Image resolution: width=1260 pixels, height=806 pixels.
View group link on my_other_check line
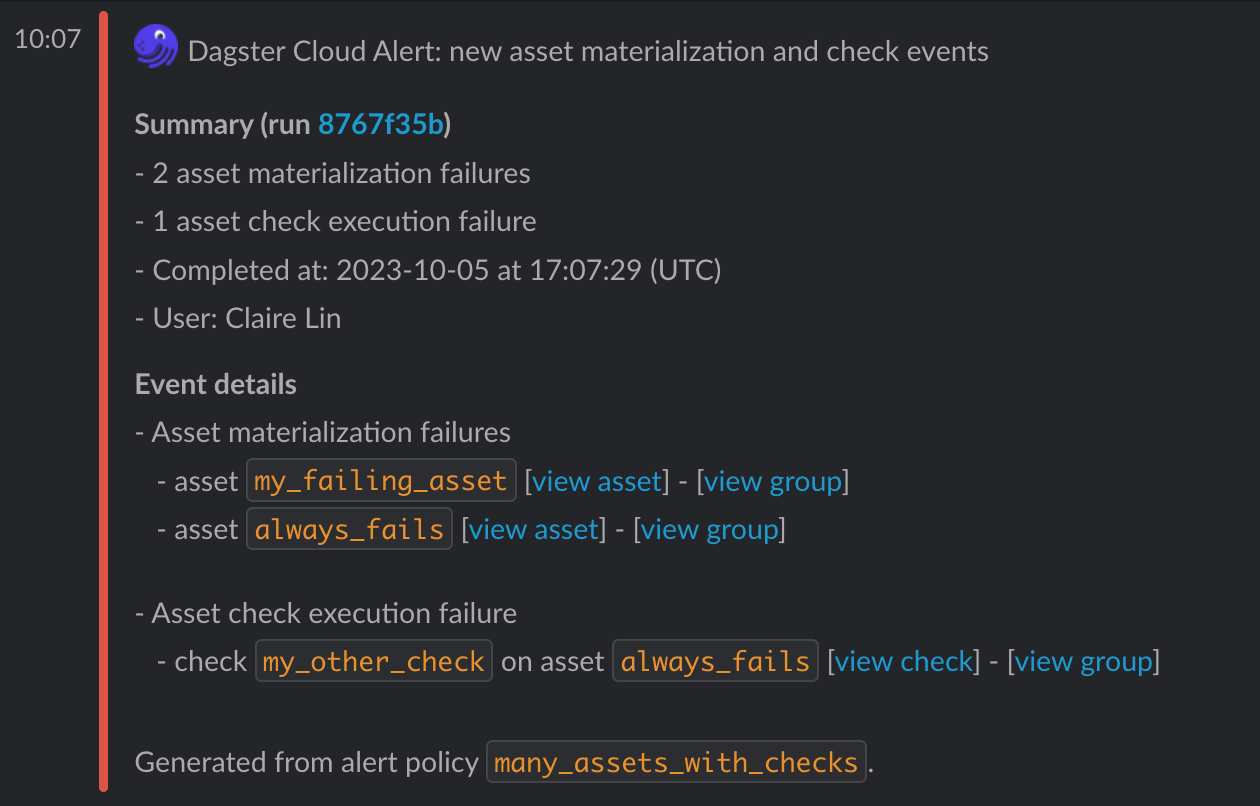coord(1084,661)
